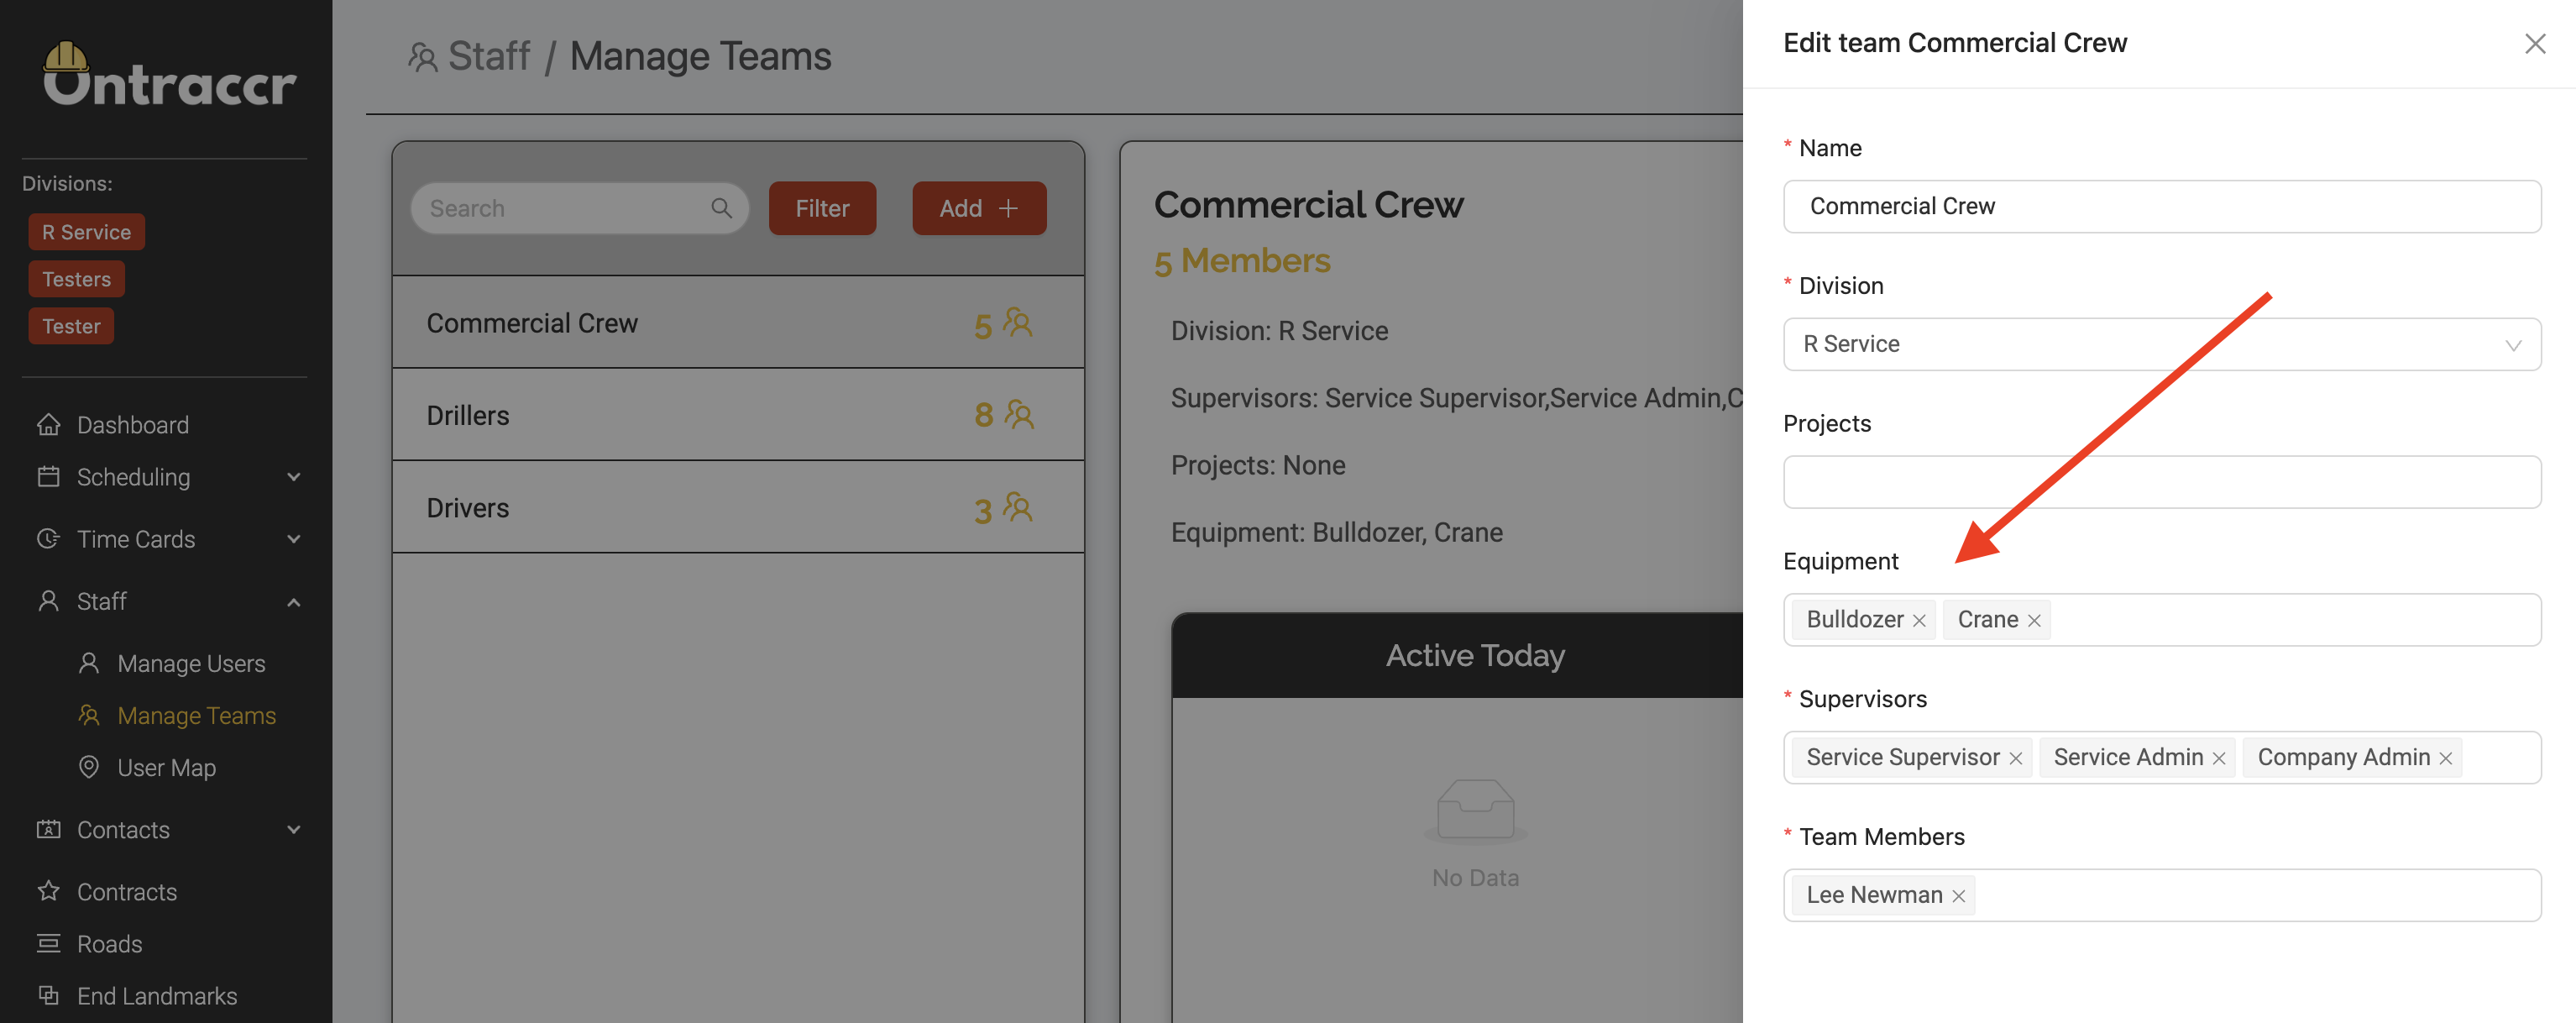
Task: Remove Service Admin supervisor tag
Action: 2219,759
